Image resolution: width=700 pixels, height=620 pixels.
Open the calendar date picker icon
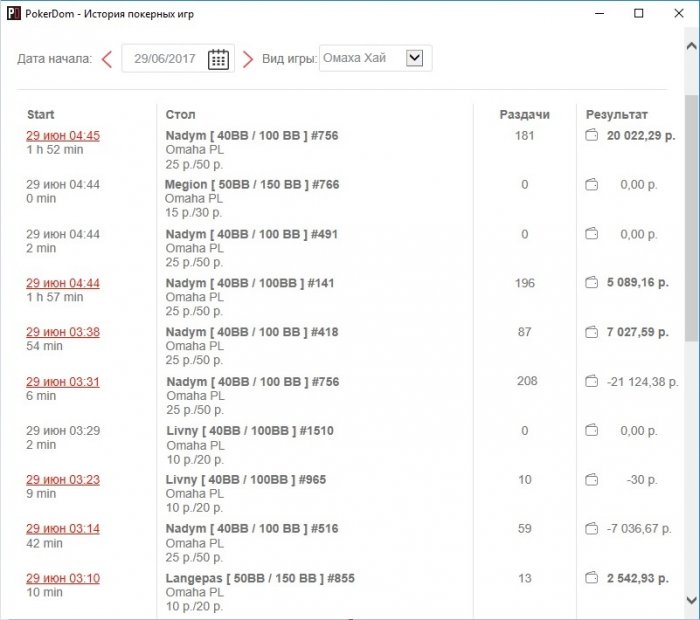pyautogui.click(x=218, y=59)
